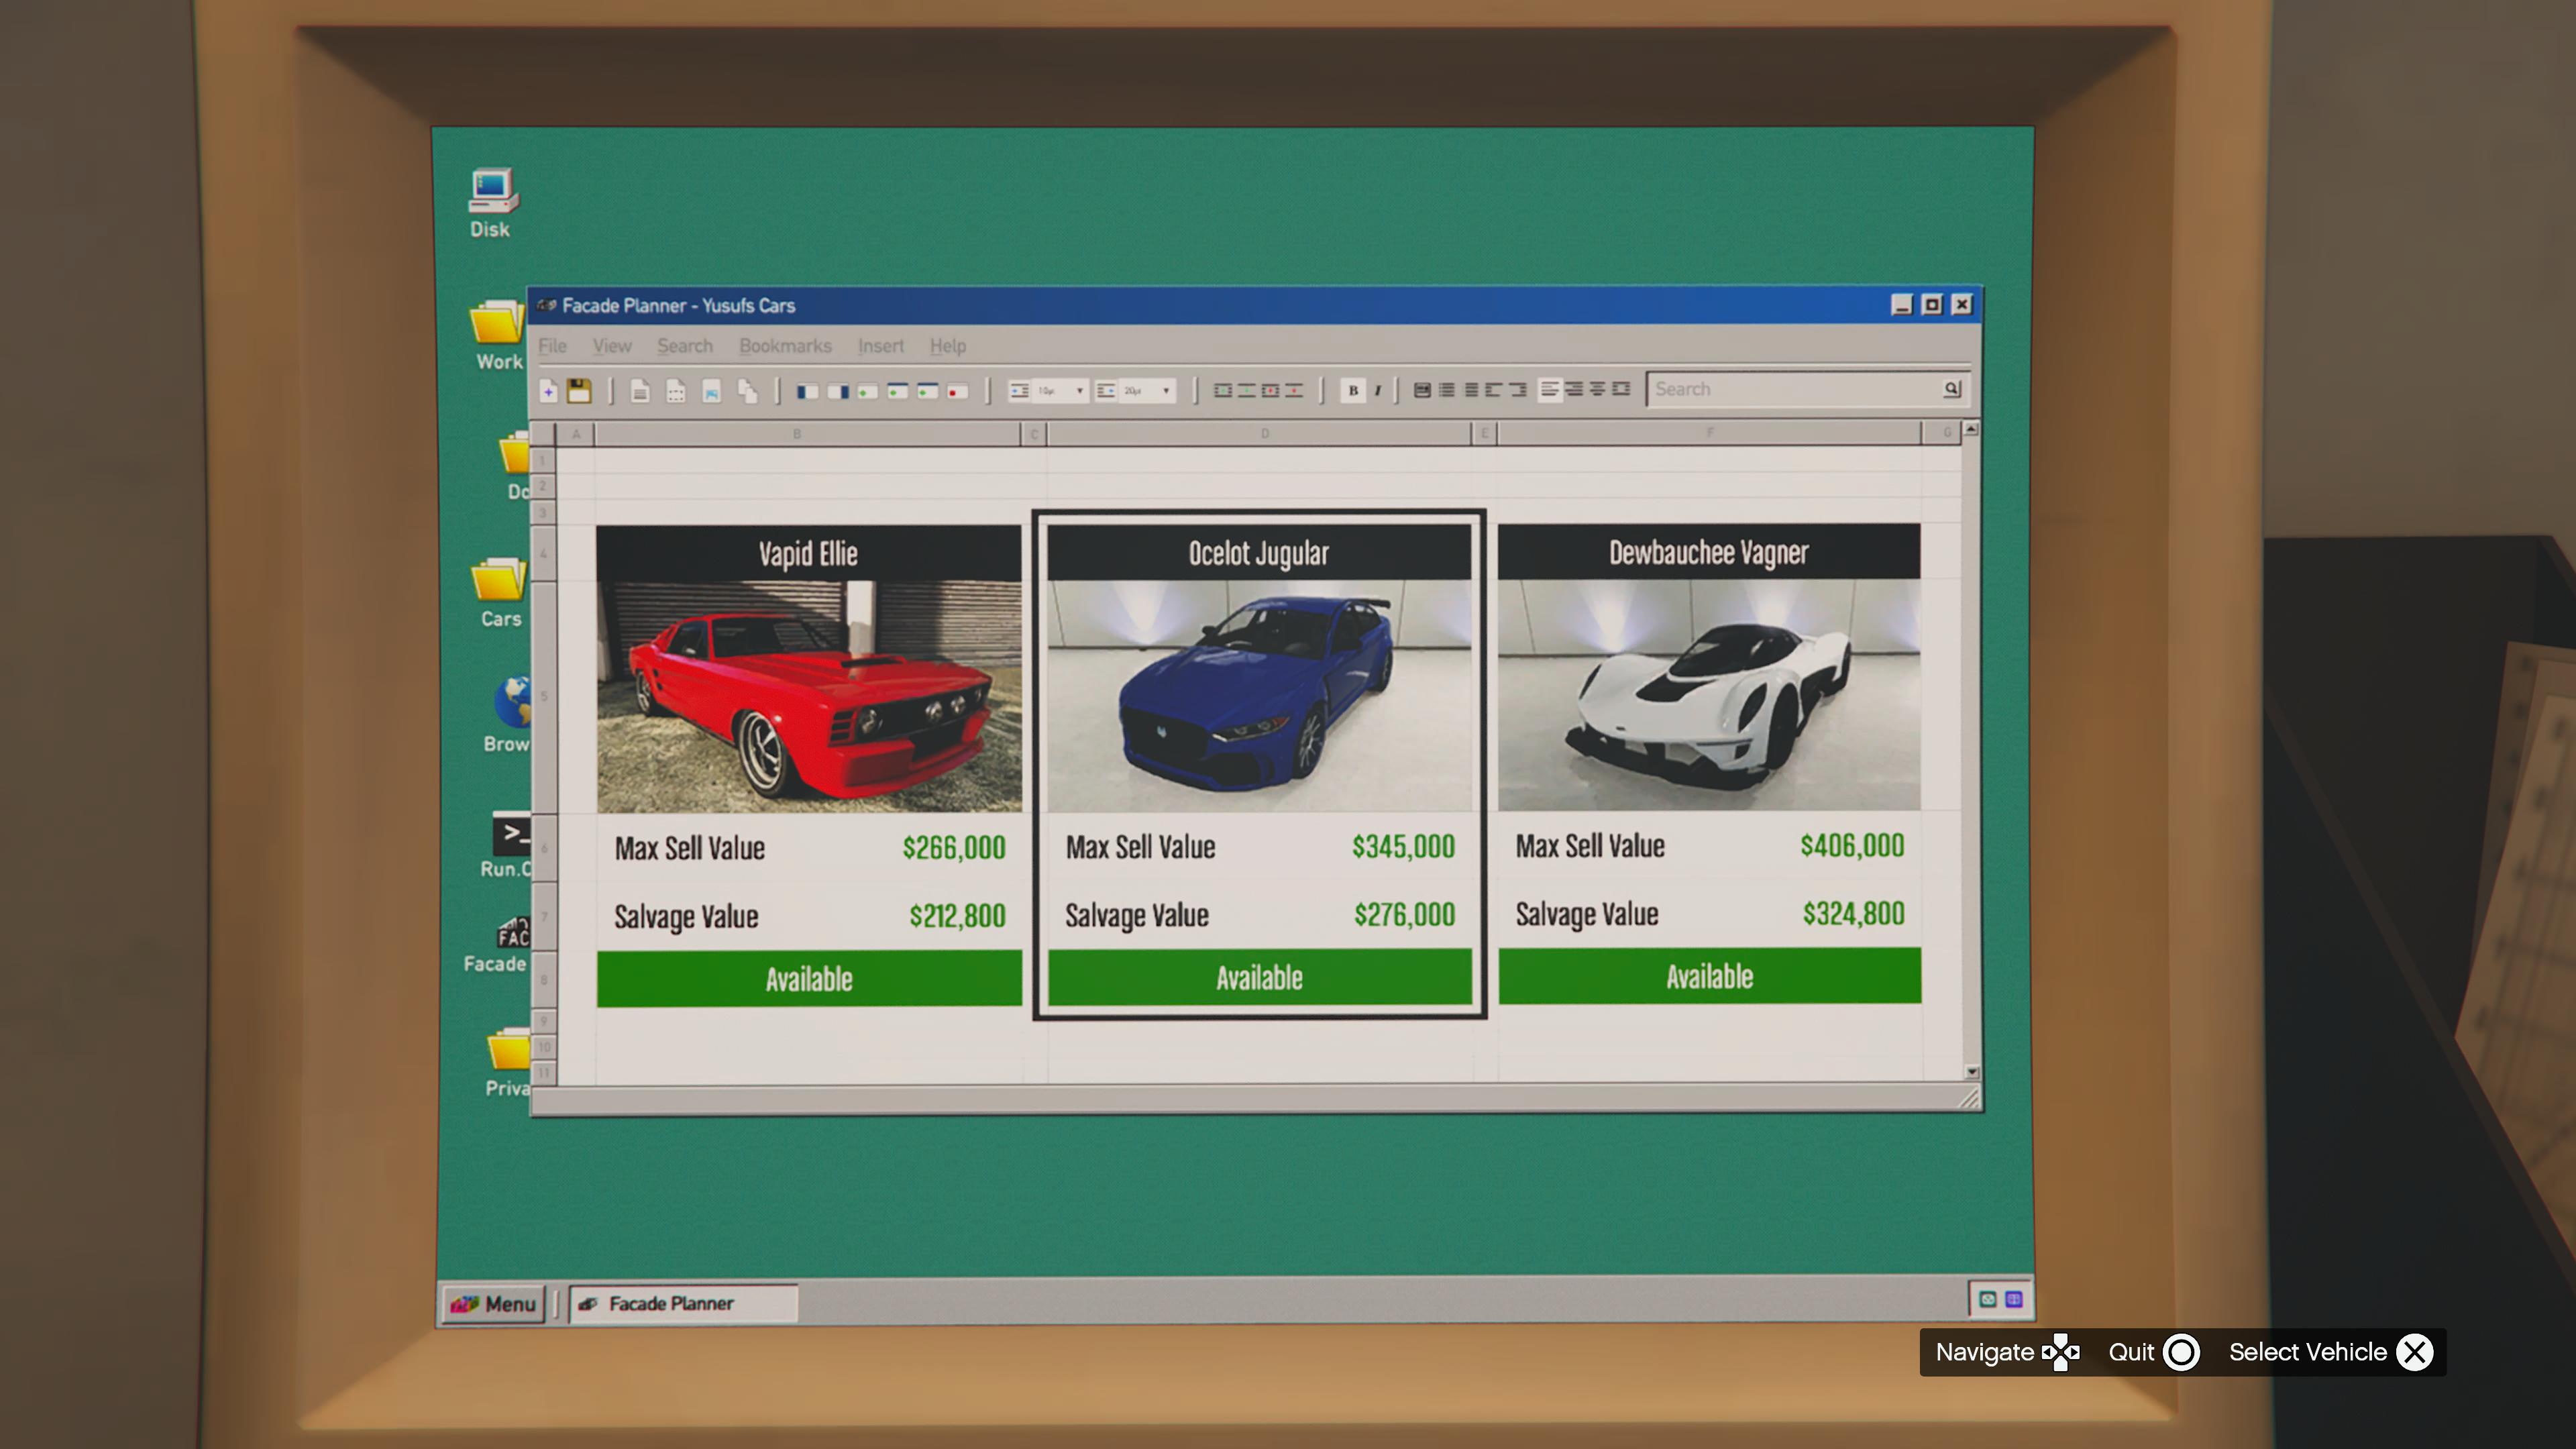
Task: Expand the 10pt size dropdown
Action: coord(1080,391)
